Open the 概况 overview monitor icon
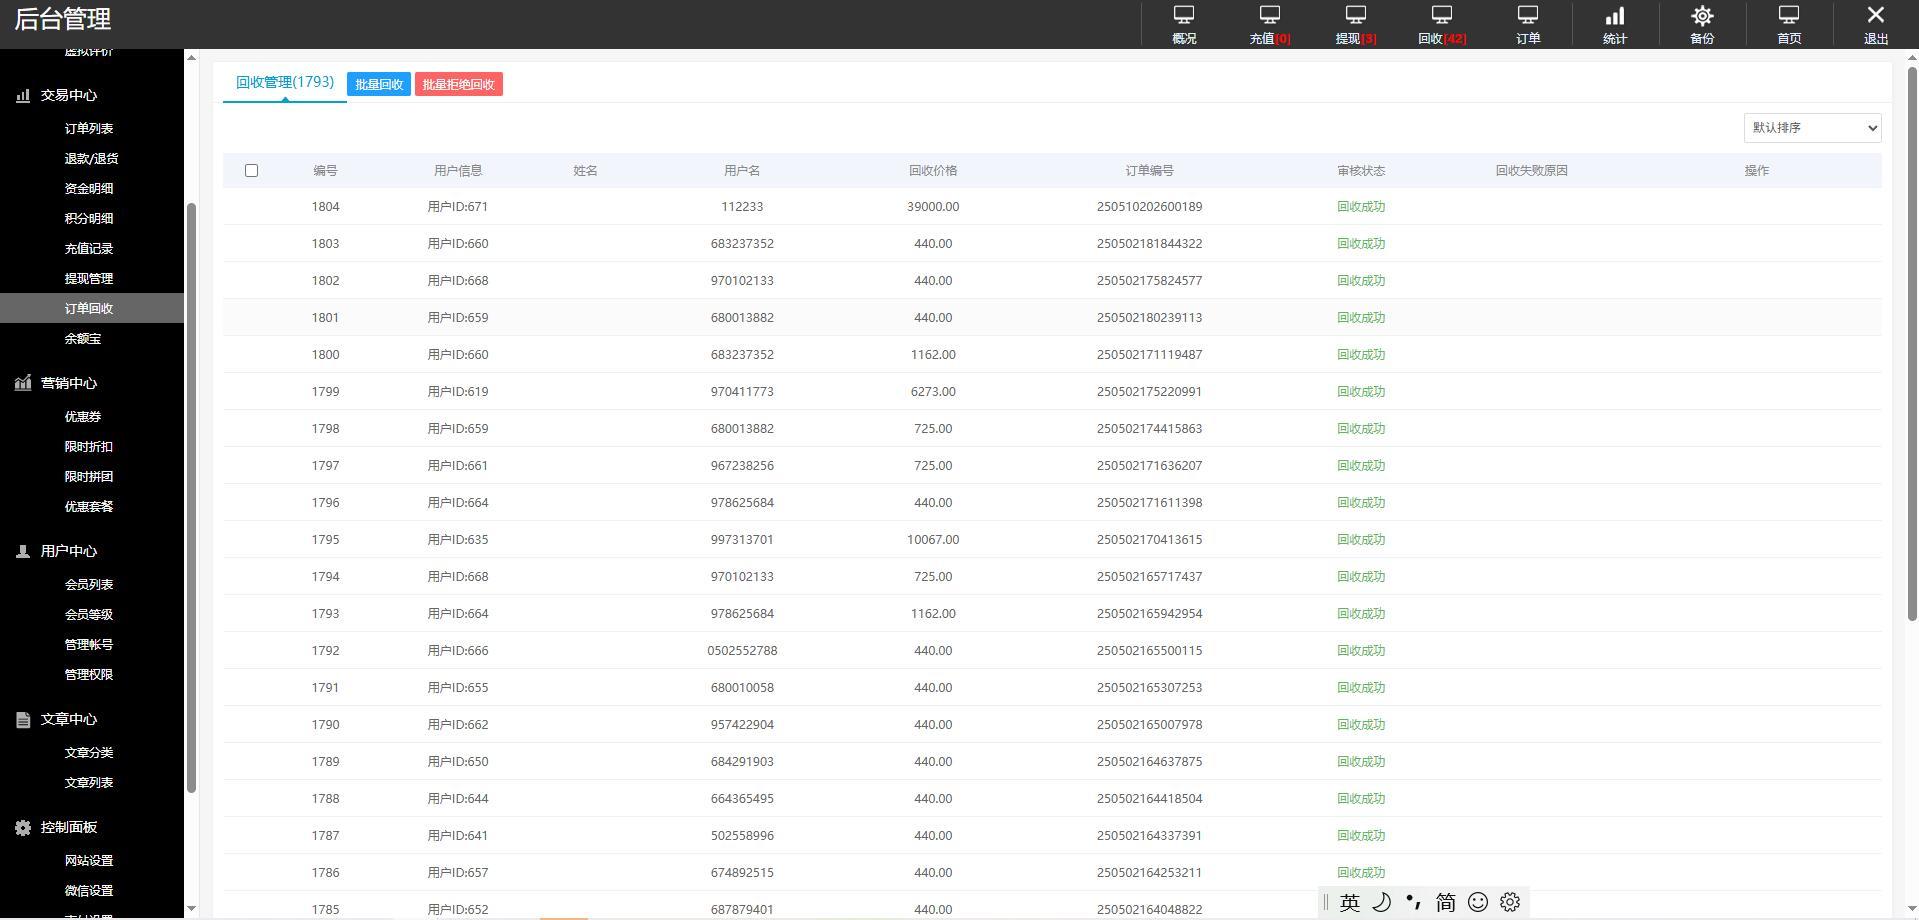 click(1184, 15)
